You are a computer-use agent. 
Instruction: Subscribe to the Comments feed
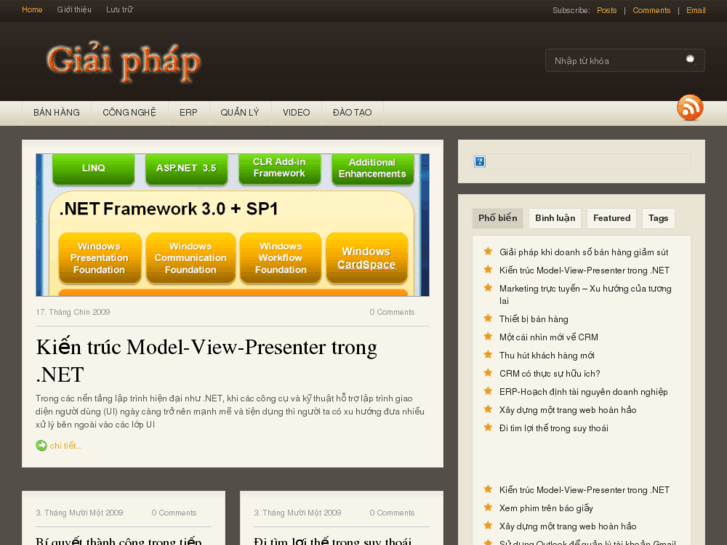pos(651,10)
